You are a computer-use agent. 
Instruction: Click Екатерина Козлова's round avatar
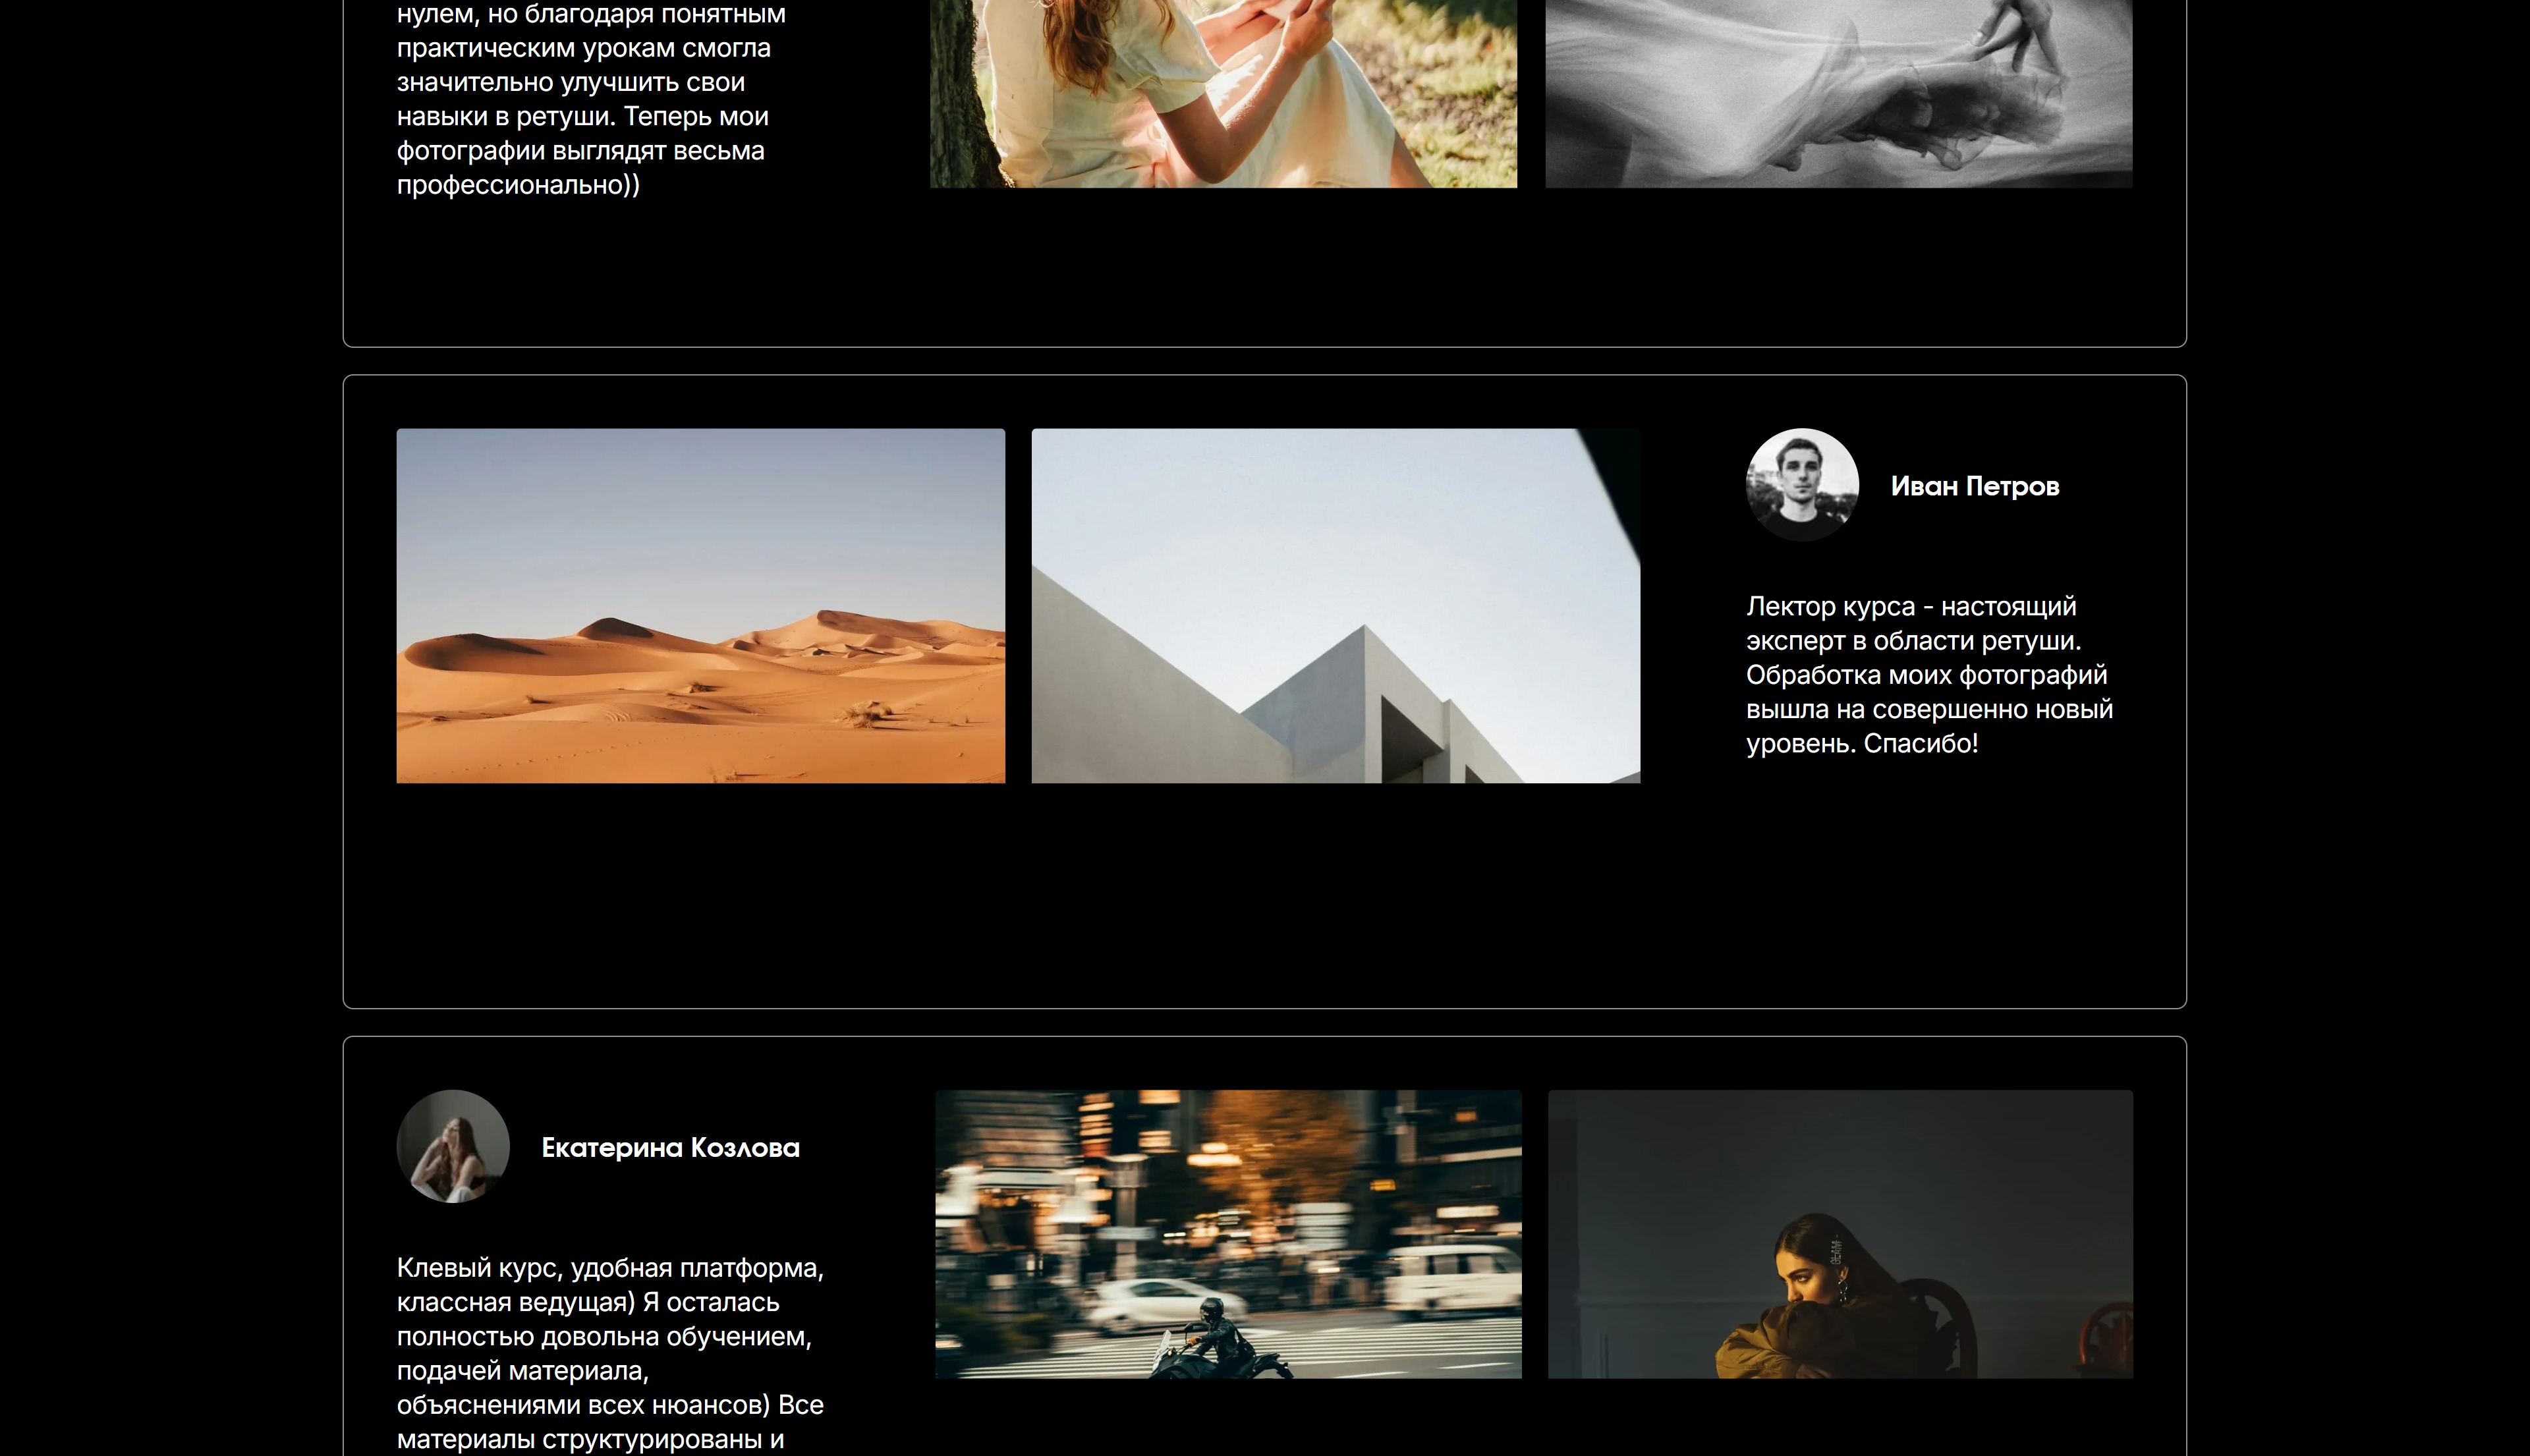(453, 1146)
